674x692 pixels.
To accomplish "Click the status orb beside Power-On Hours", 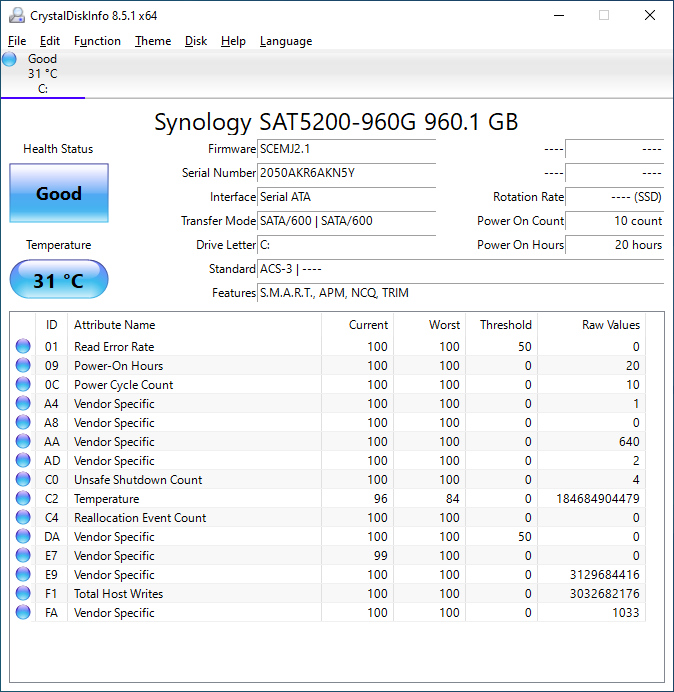I will click(23, 366).
